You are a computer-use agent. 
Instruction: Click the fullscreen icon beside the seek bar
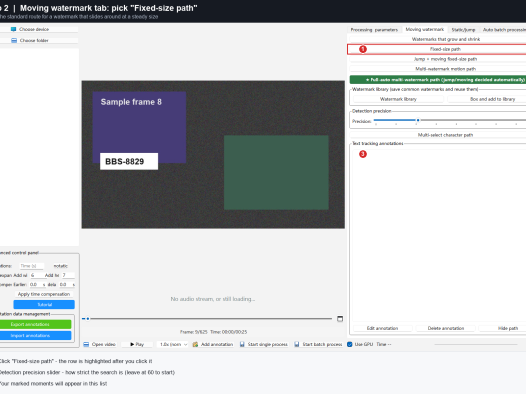340,319
